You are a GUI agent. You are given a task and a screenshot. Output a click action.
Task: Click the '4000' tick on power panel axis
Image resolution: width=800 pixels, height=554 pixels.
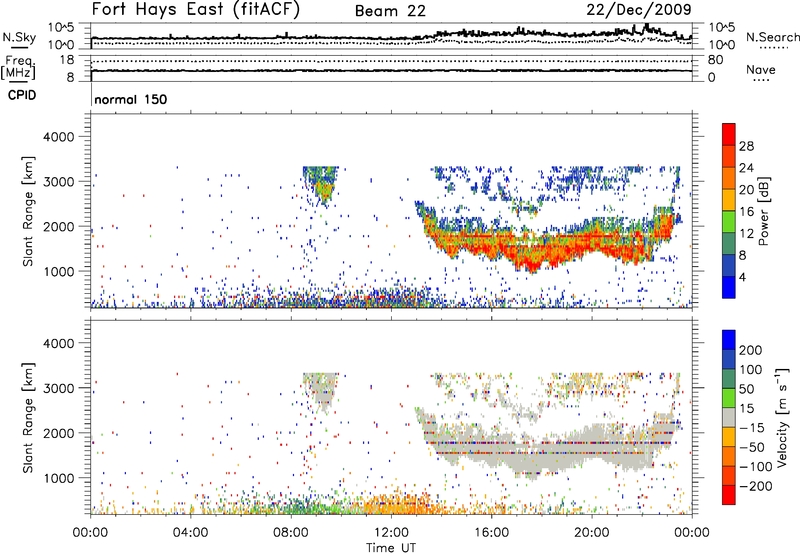58,137
